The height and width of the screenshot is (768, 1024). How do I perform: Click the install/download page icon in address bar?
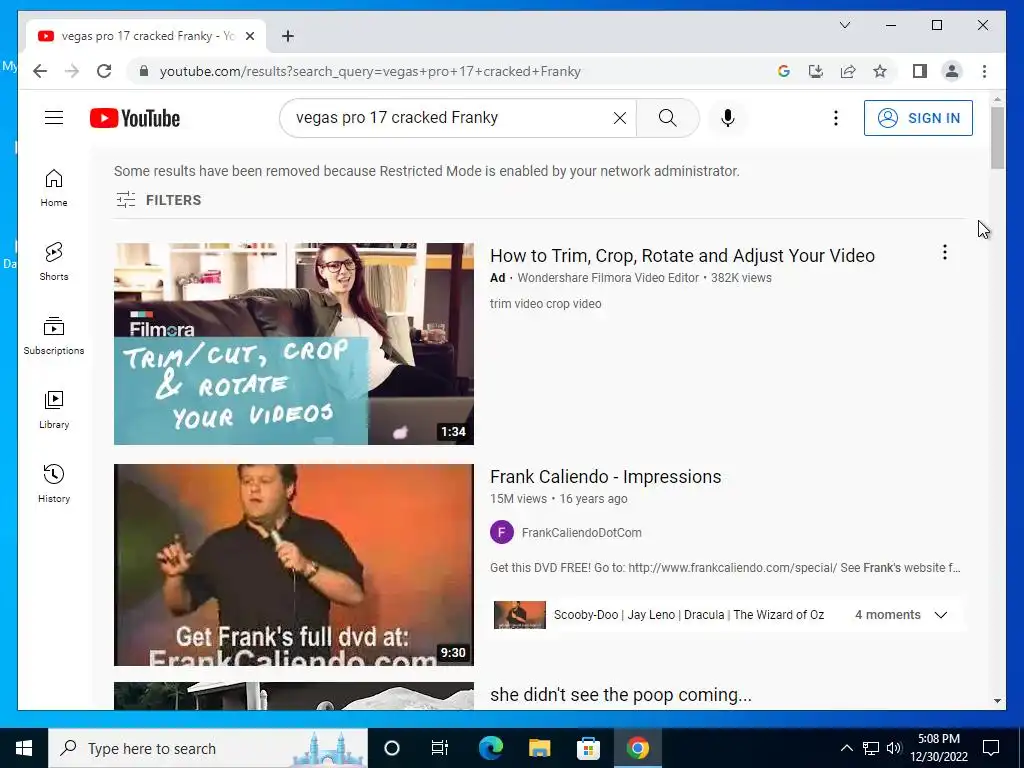point(816,71)
